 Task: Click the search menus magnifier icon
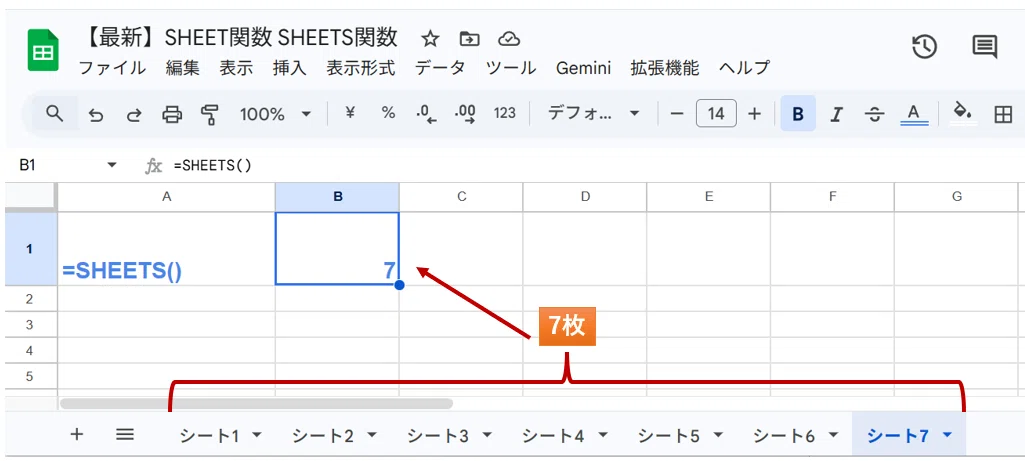click(x=55, y=114)
